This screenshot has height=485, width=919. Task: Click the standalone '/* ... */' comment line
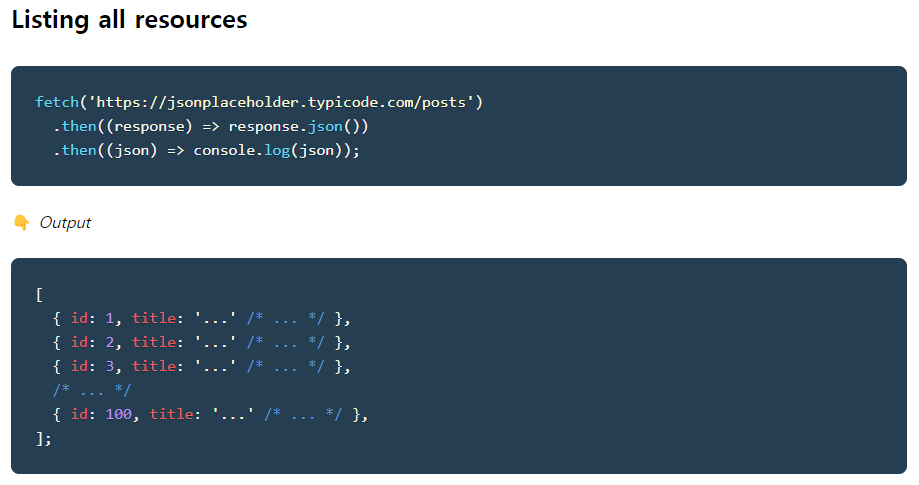92,390
